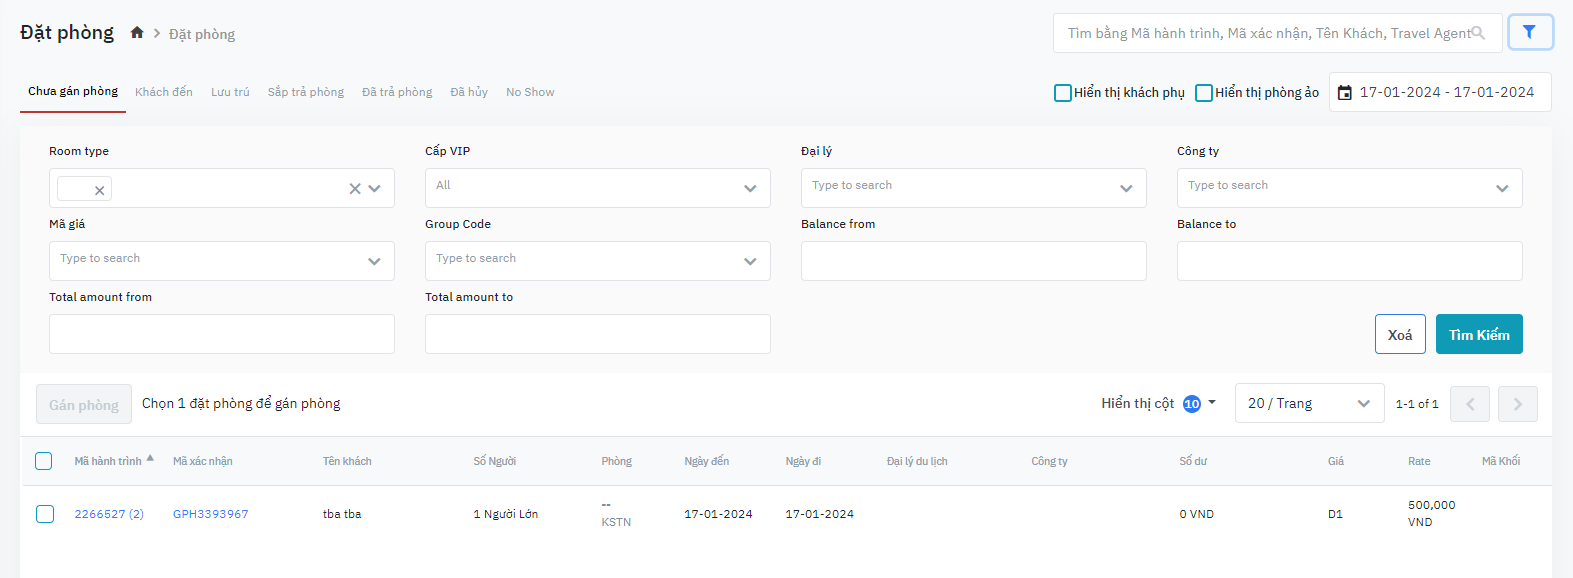The image size is (1573, 578).
Task: Switch to the Khách đến tab
Action: point(164,92)
